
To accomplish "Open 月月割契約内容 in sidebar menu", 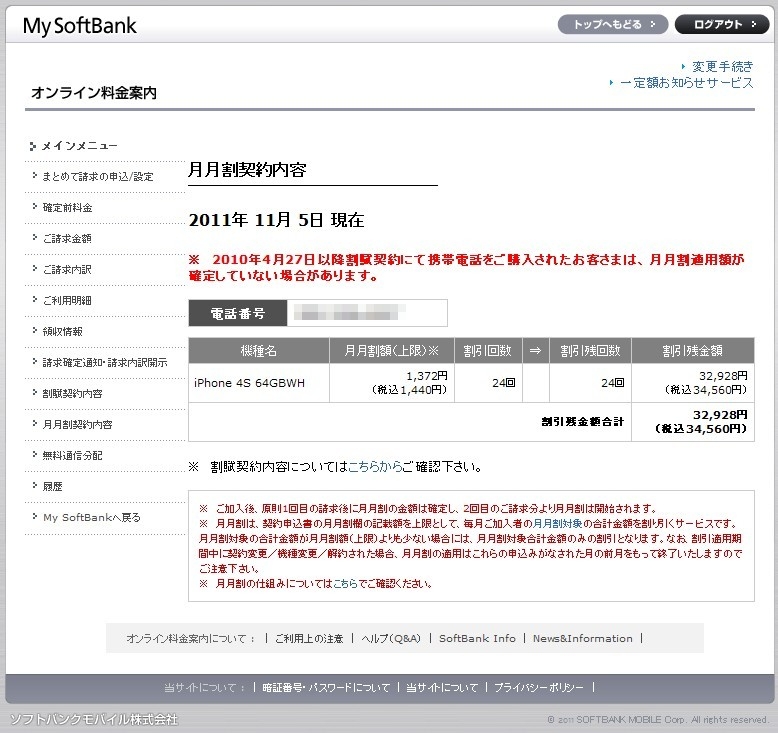I will coord(77,425).
